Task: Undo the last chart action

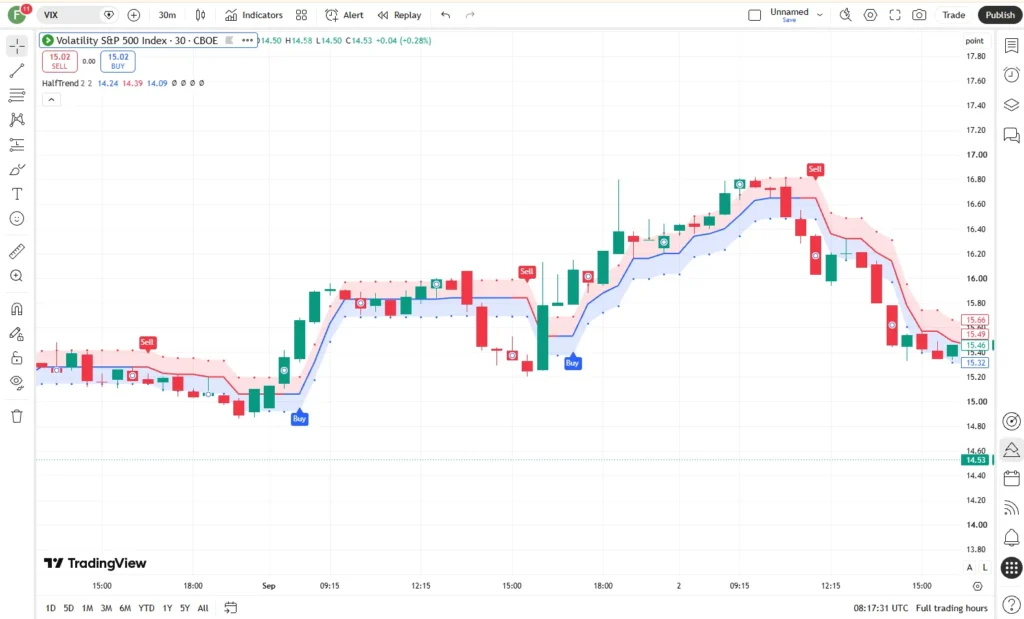Action: pos(445,15)
